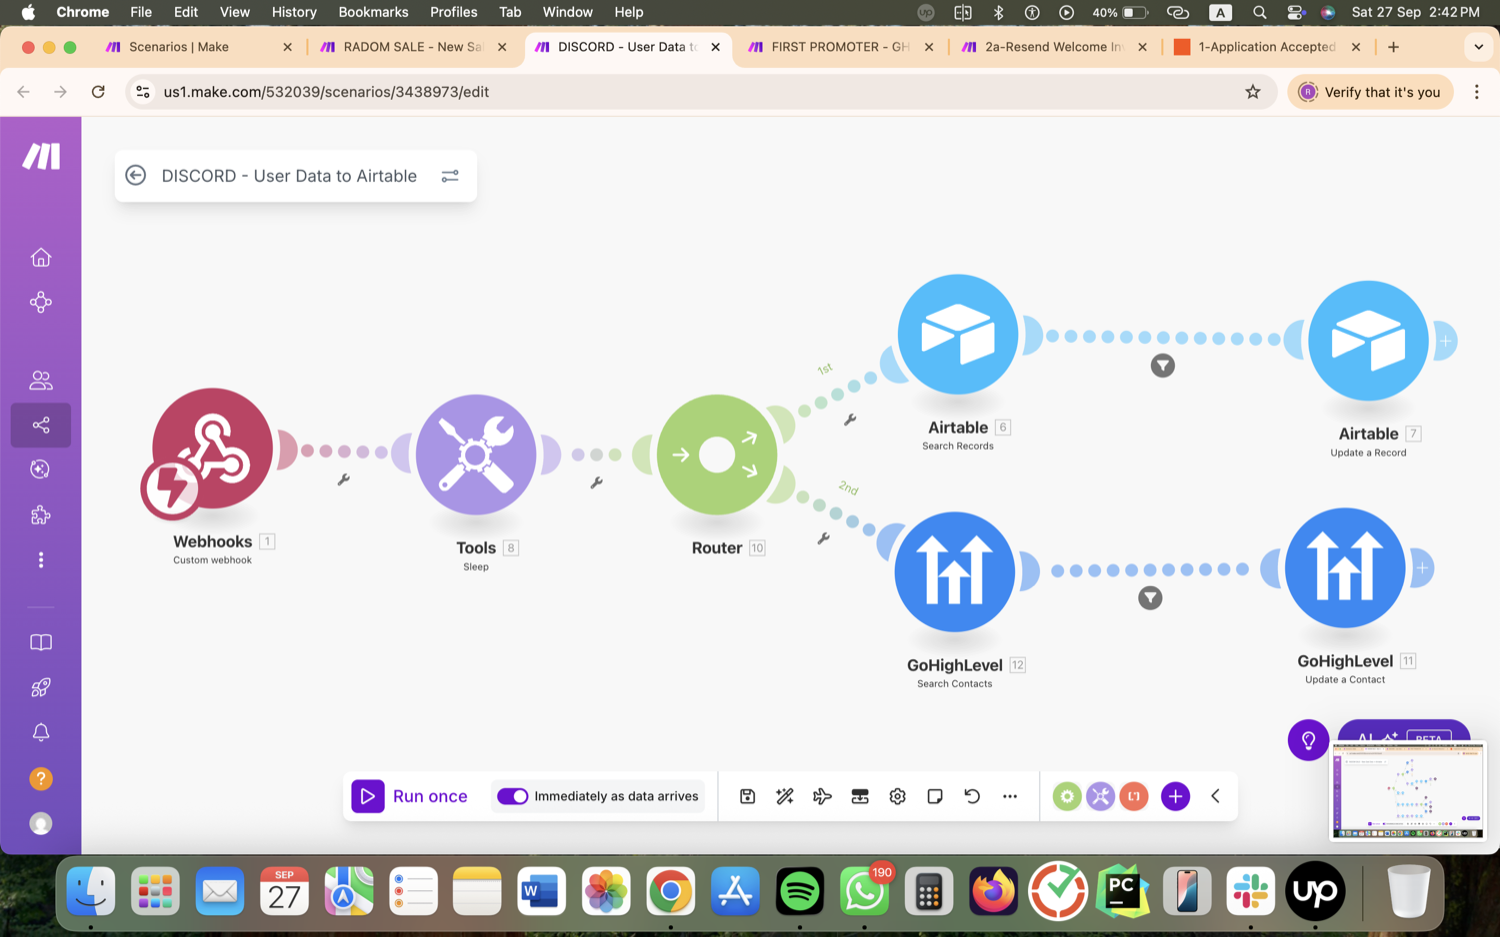Open Notes icon in bottom toolbar
The height and width of the screenshot is (937, 1500).
(935, 796)
